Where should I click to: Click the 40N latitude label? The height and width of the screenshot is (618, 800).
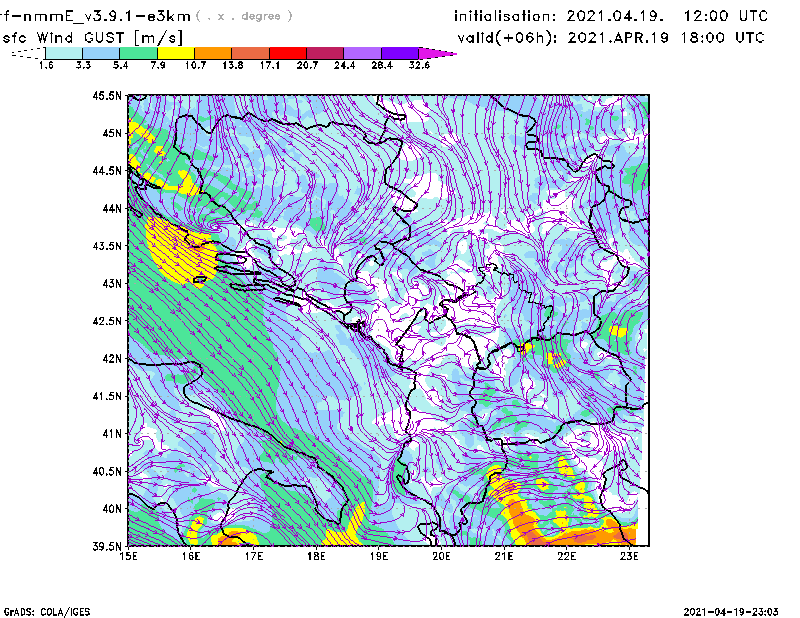click(x=112, y=509)
